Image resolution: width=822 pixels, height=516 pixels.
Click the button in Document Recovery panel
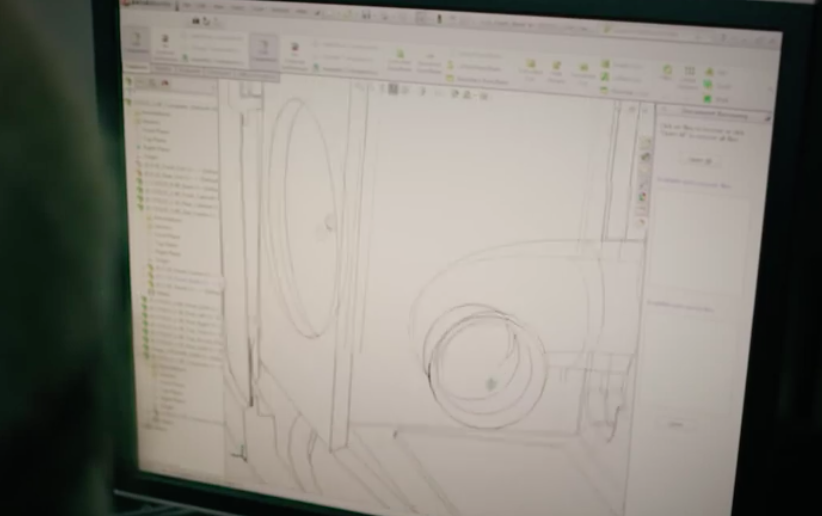coord(699,160)
